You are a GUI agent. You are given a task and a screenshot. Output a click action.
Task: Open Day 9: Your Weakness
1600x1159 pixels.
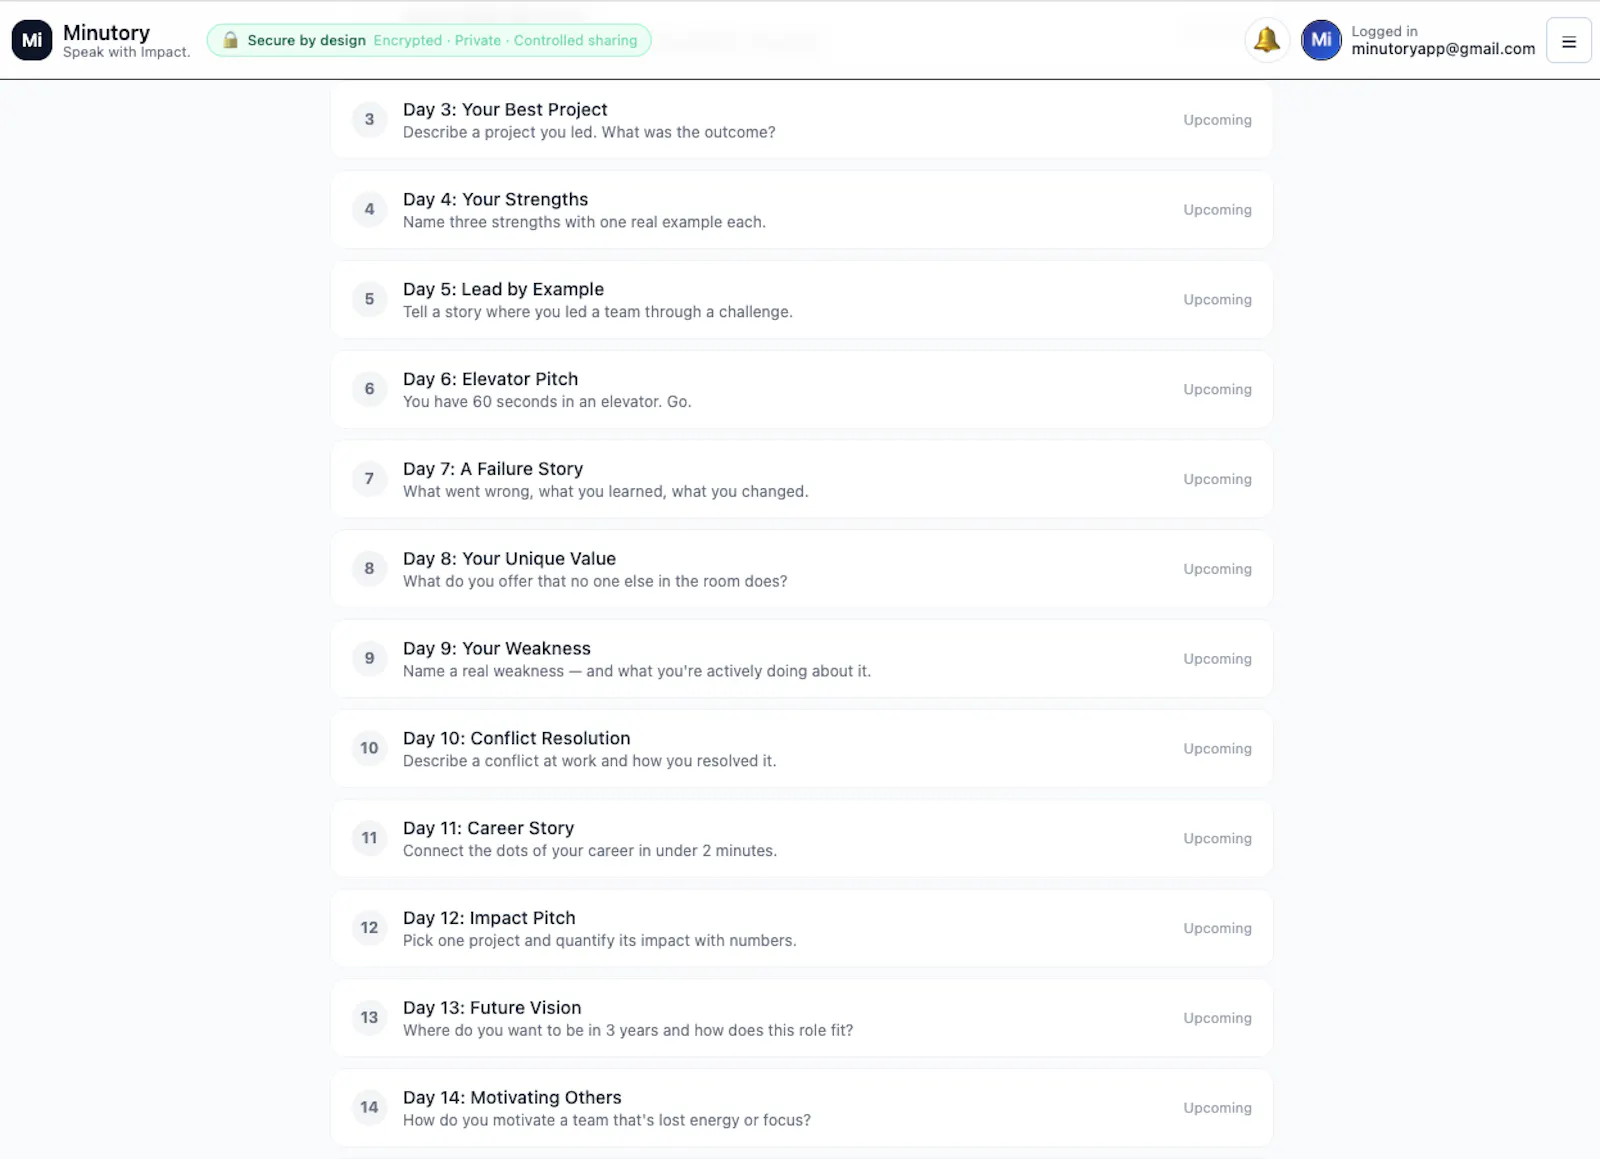click(801, 658)
